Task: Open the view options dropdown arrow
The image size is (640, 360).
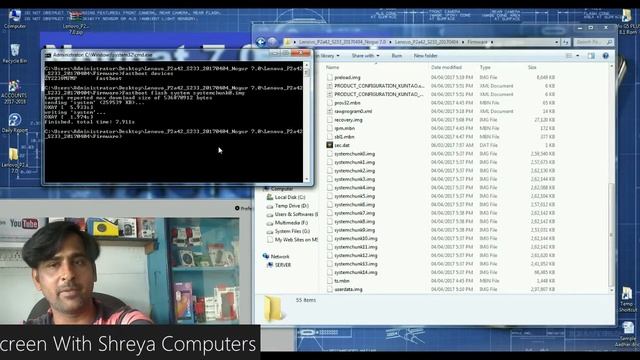Action: 578,56
